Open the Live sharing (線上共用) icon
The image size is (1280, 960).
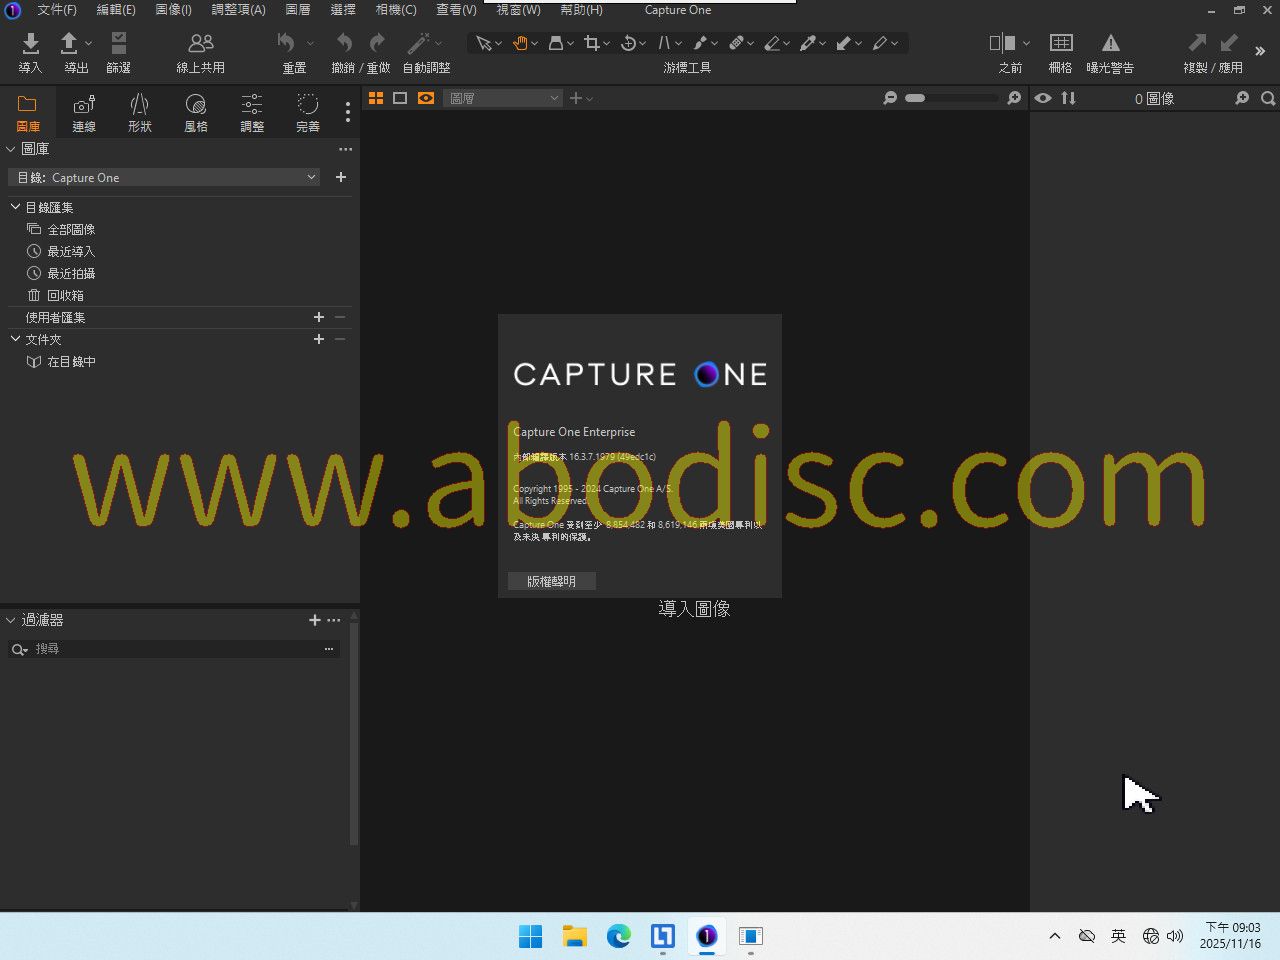[x=200, y=45]
